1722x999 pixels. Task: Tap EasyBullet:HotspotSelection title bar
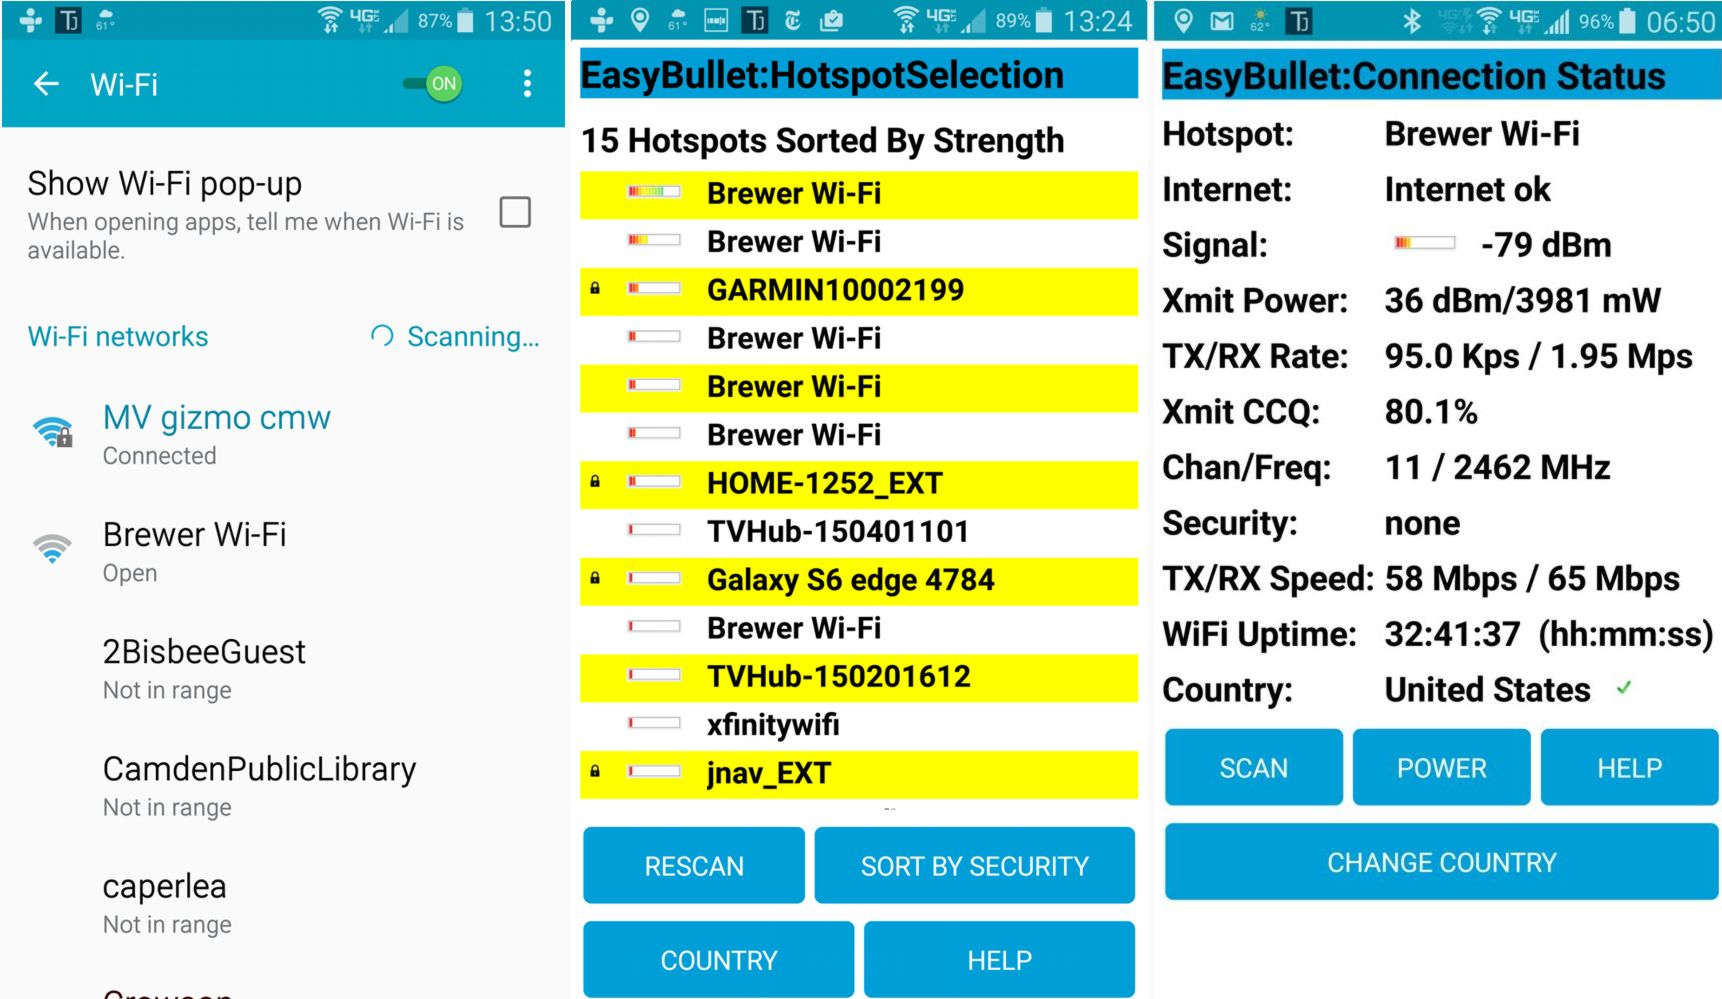point(859,75)
